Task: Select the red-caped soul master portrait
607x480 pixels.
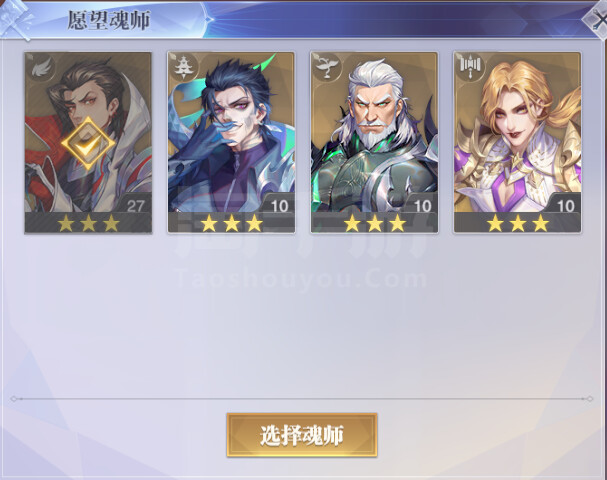Action: [x=88, y=142]
